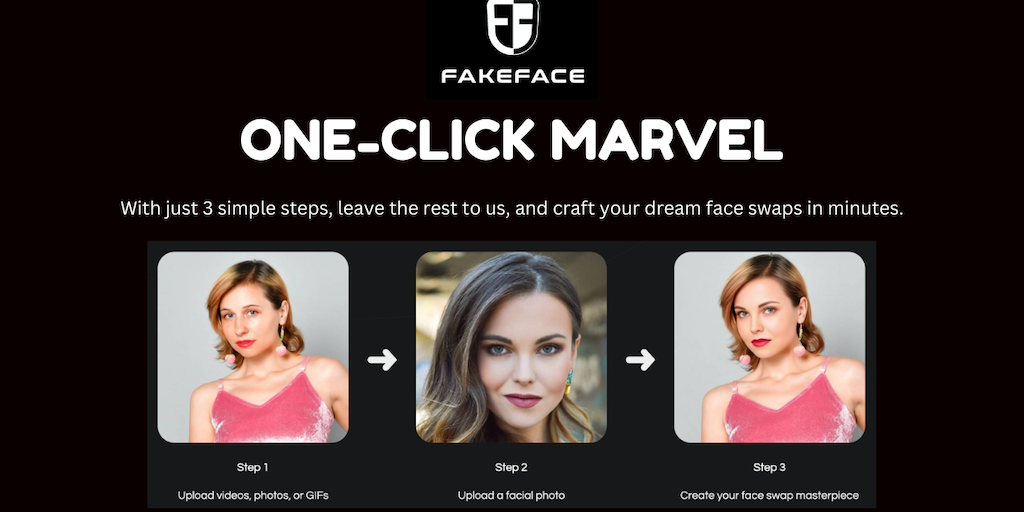Click 'Upload a facial photo' caption
This screenshot has width=1024, height=512.
(x=511, y=496)
